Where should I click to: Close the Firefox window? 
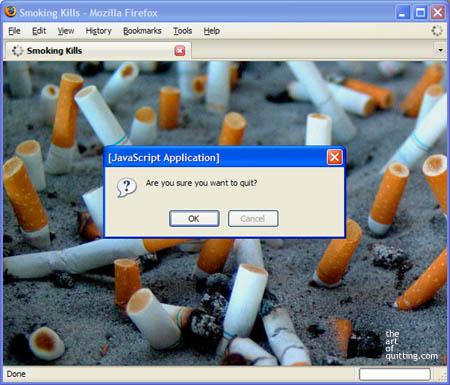coord(438,13)
